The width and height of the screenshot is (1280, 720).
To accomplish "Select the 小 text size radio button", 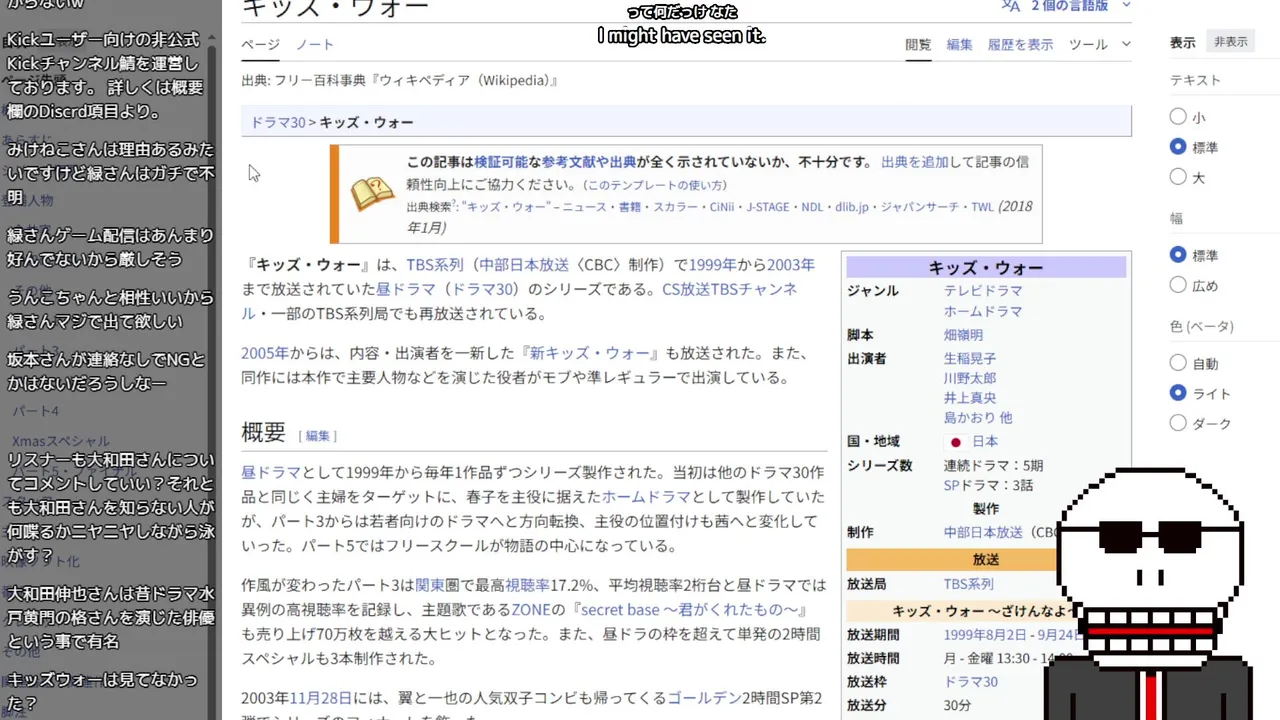I will tap(1178, 117).
